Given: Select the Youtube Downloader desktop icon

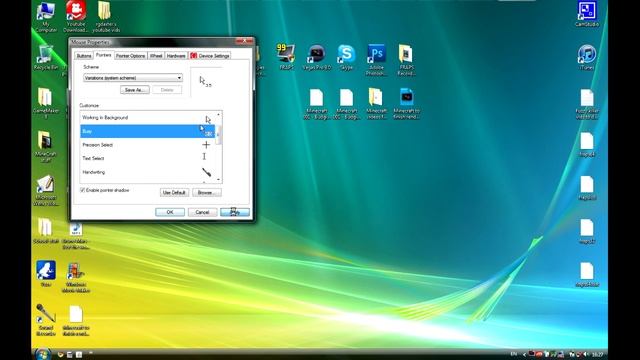Looking at the screenshot, I should pos(76,17).
